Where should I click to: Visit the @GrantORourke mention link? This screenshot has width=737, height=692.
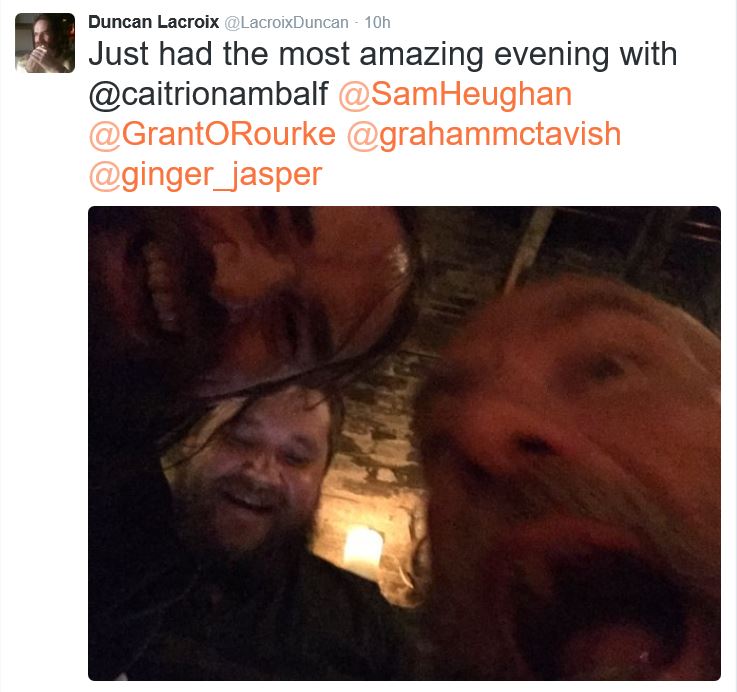point(212,134)
